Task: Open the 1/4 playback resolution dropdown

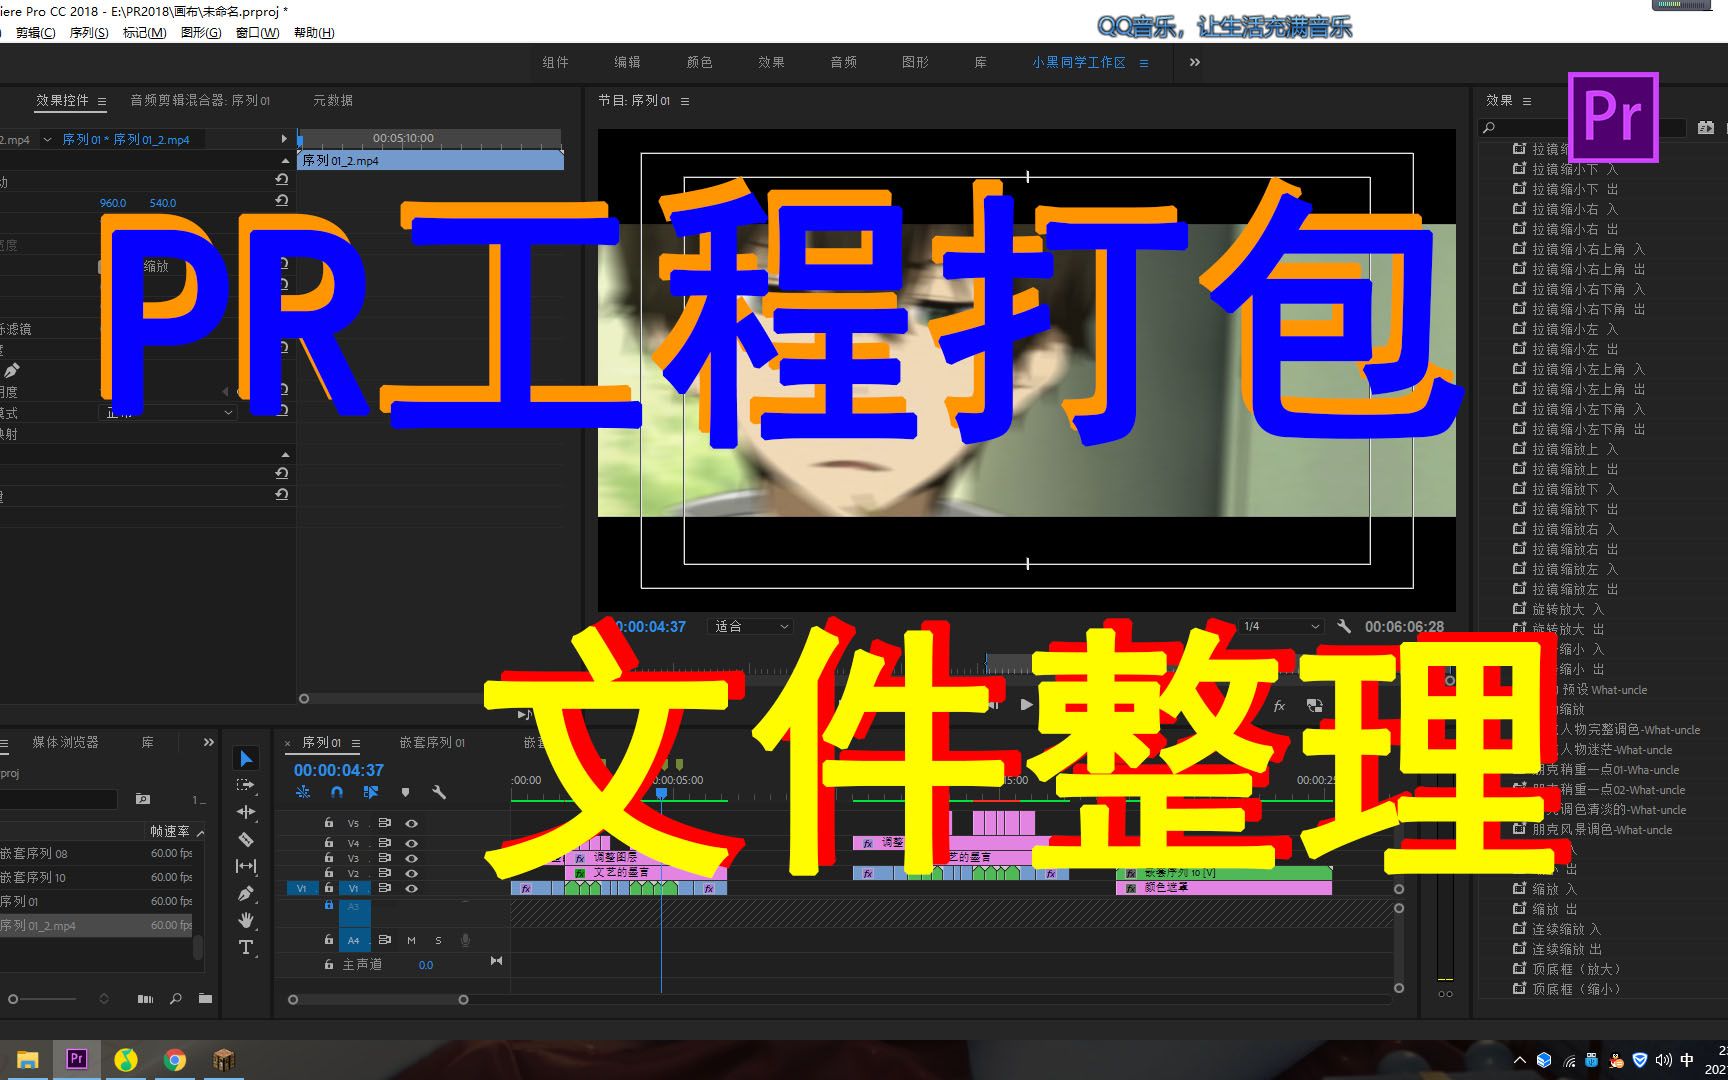Action: [x=1279, y=626]
